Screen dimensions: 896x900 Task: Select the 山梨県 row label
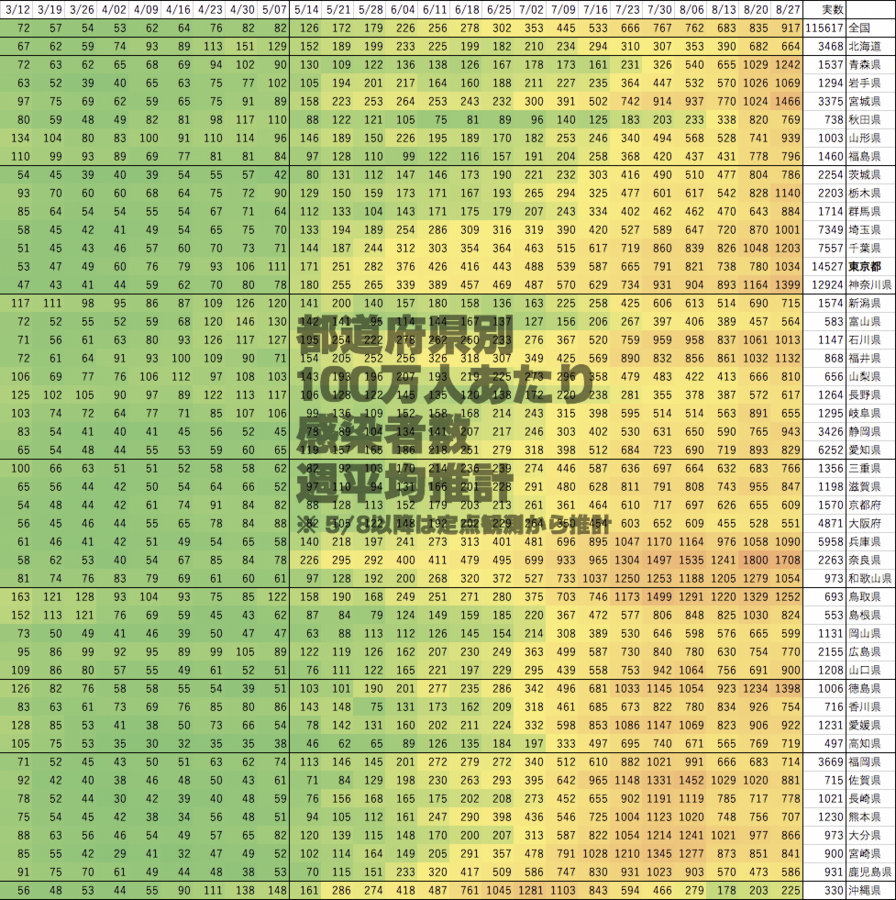pyautogui.click(x=864, y=377)
